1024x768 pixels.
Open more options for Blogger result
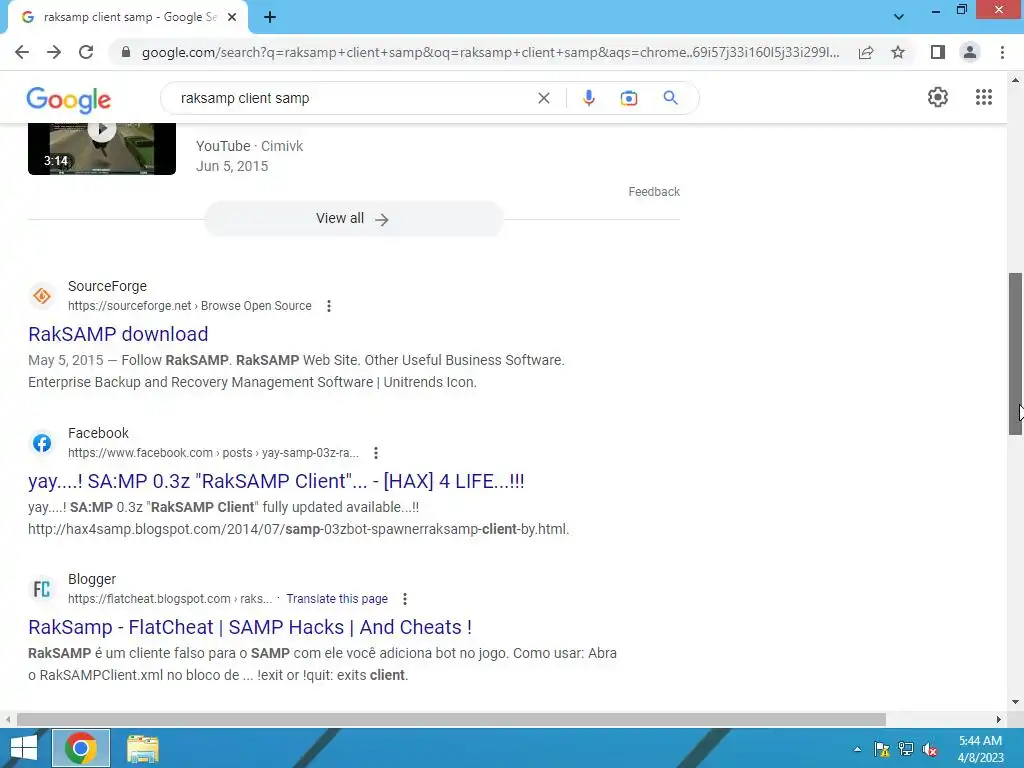[405, 599]
